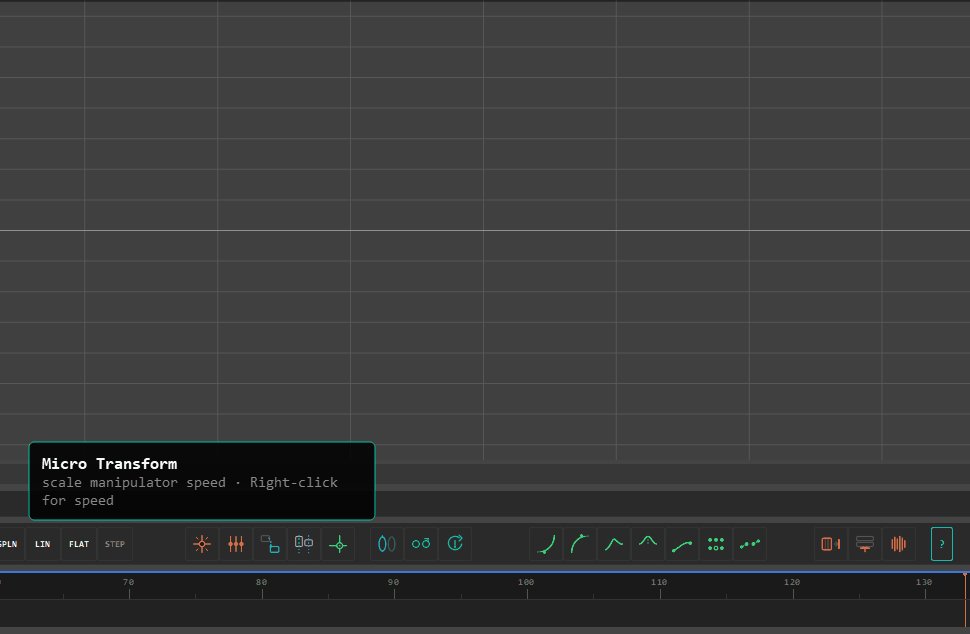Click the teal circular arrow info icon

point(455,544)
